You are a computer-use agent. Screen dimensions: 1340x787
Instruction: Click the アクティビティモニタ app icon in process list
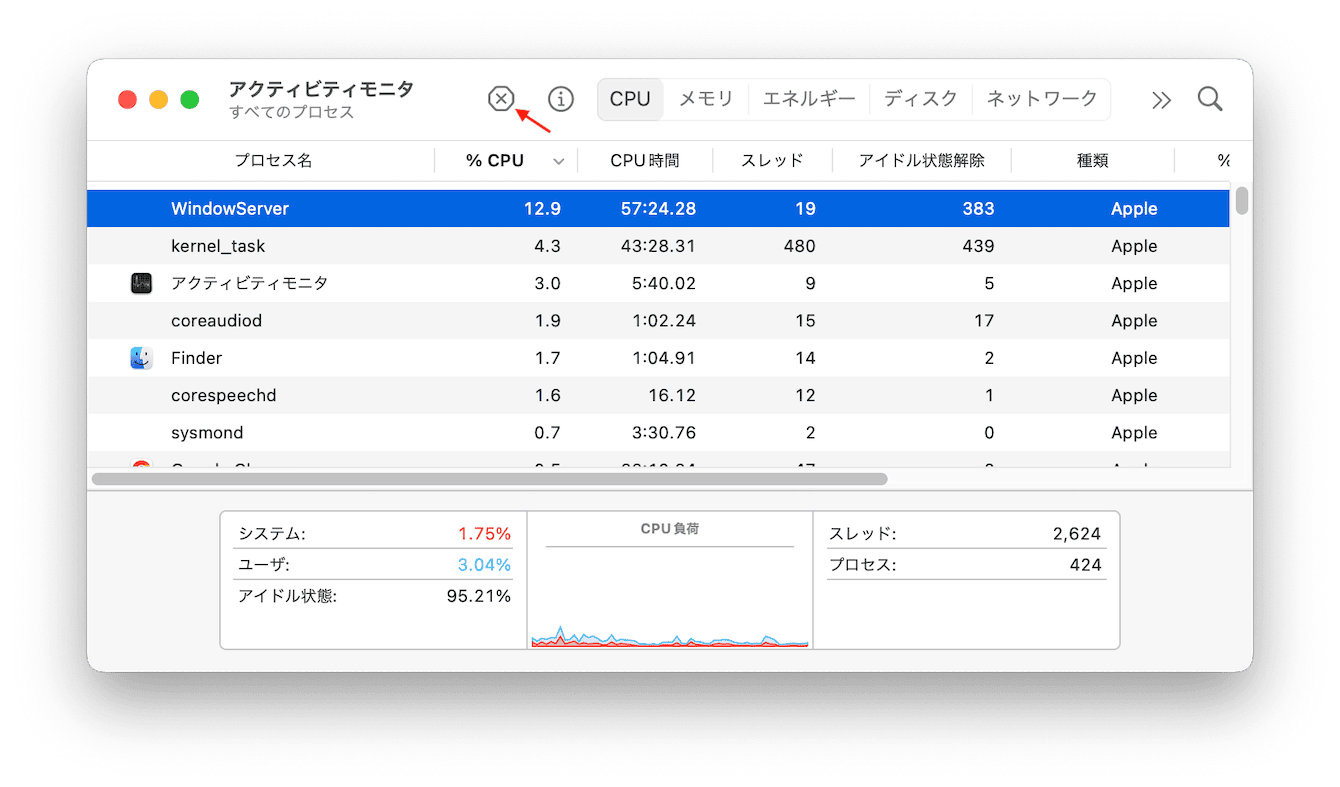click(141, 283)
